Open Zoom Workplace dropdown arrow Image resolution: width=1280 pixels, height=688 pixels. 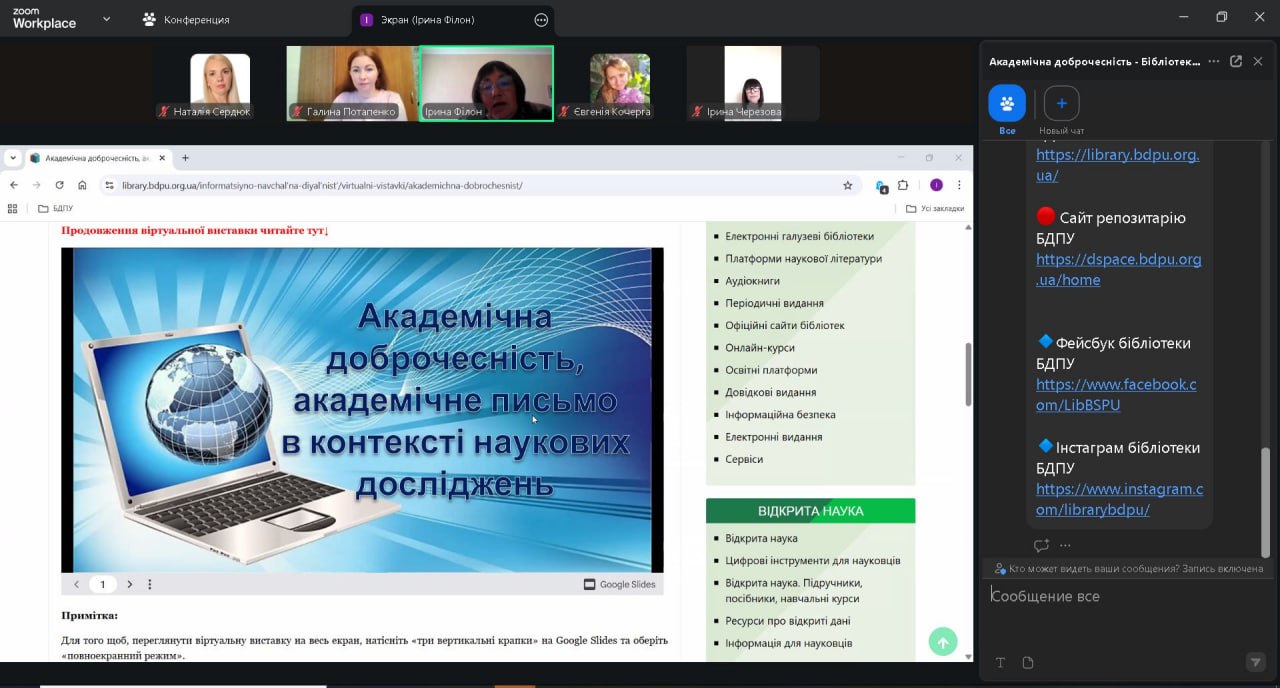coord(106,19)
